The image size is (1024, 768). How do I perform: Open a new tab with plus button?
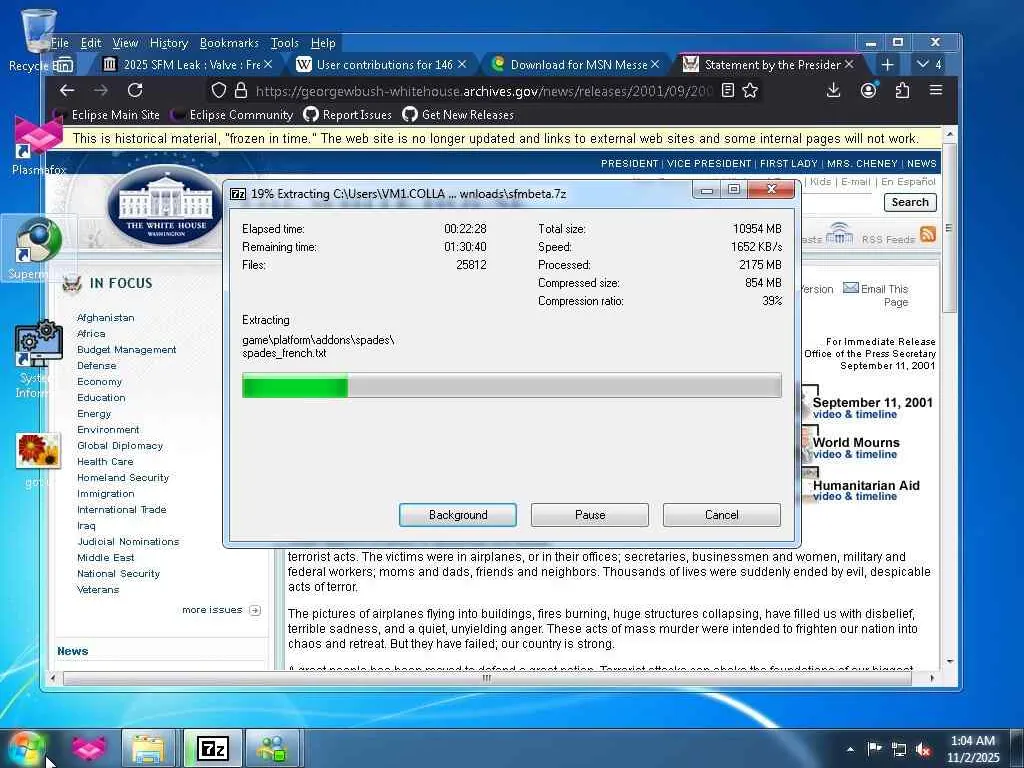887,65
